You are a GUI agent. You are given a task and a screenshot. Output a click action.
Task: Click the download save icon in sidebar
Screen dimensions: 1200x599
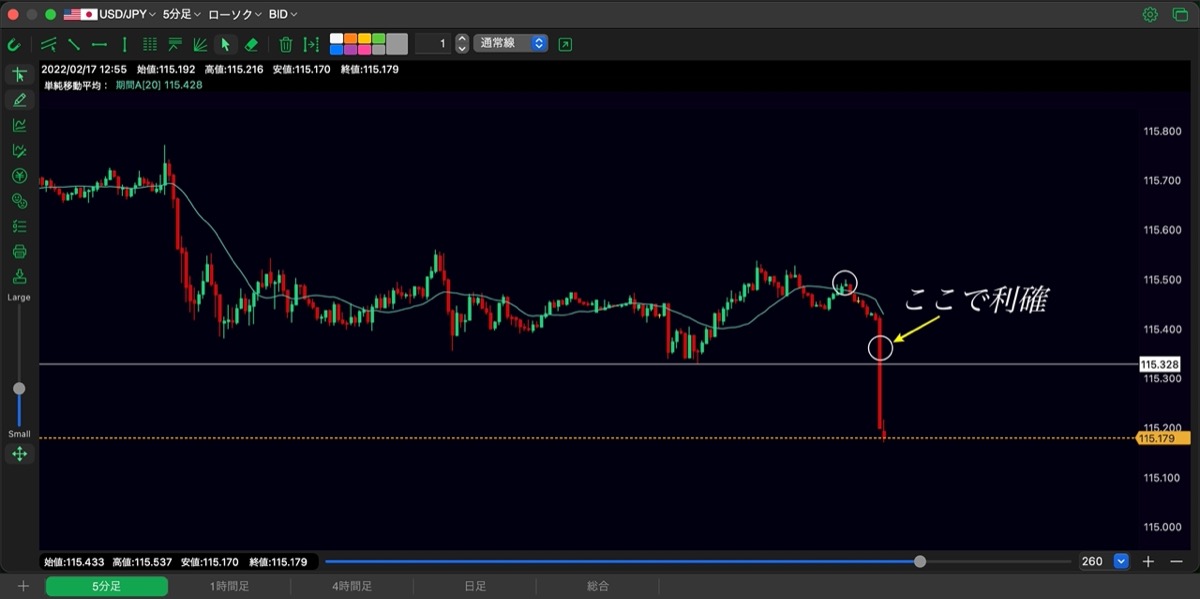pyautogui.click(x=19, y=277)
